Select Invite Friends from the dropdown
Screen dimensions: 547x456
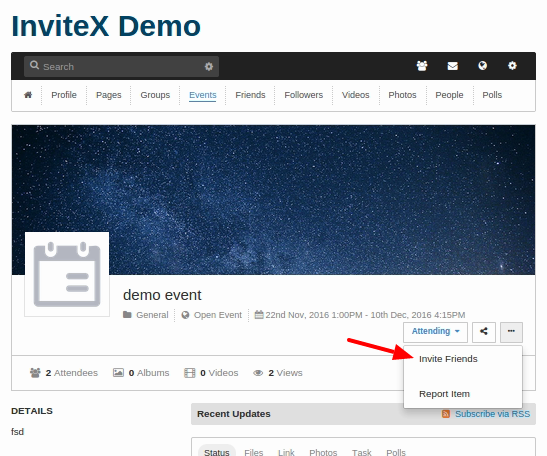click(x=448, y=359)
